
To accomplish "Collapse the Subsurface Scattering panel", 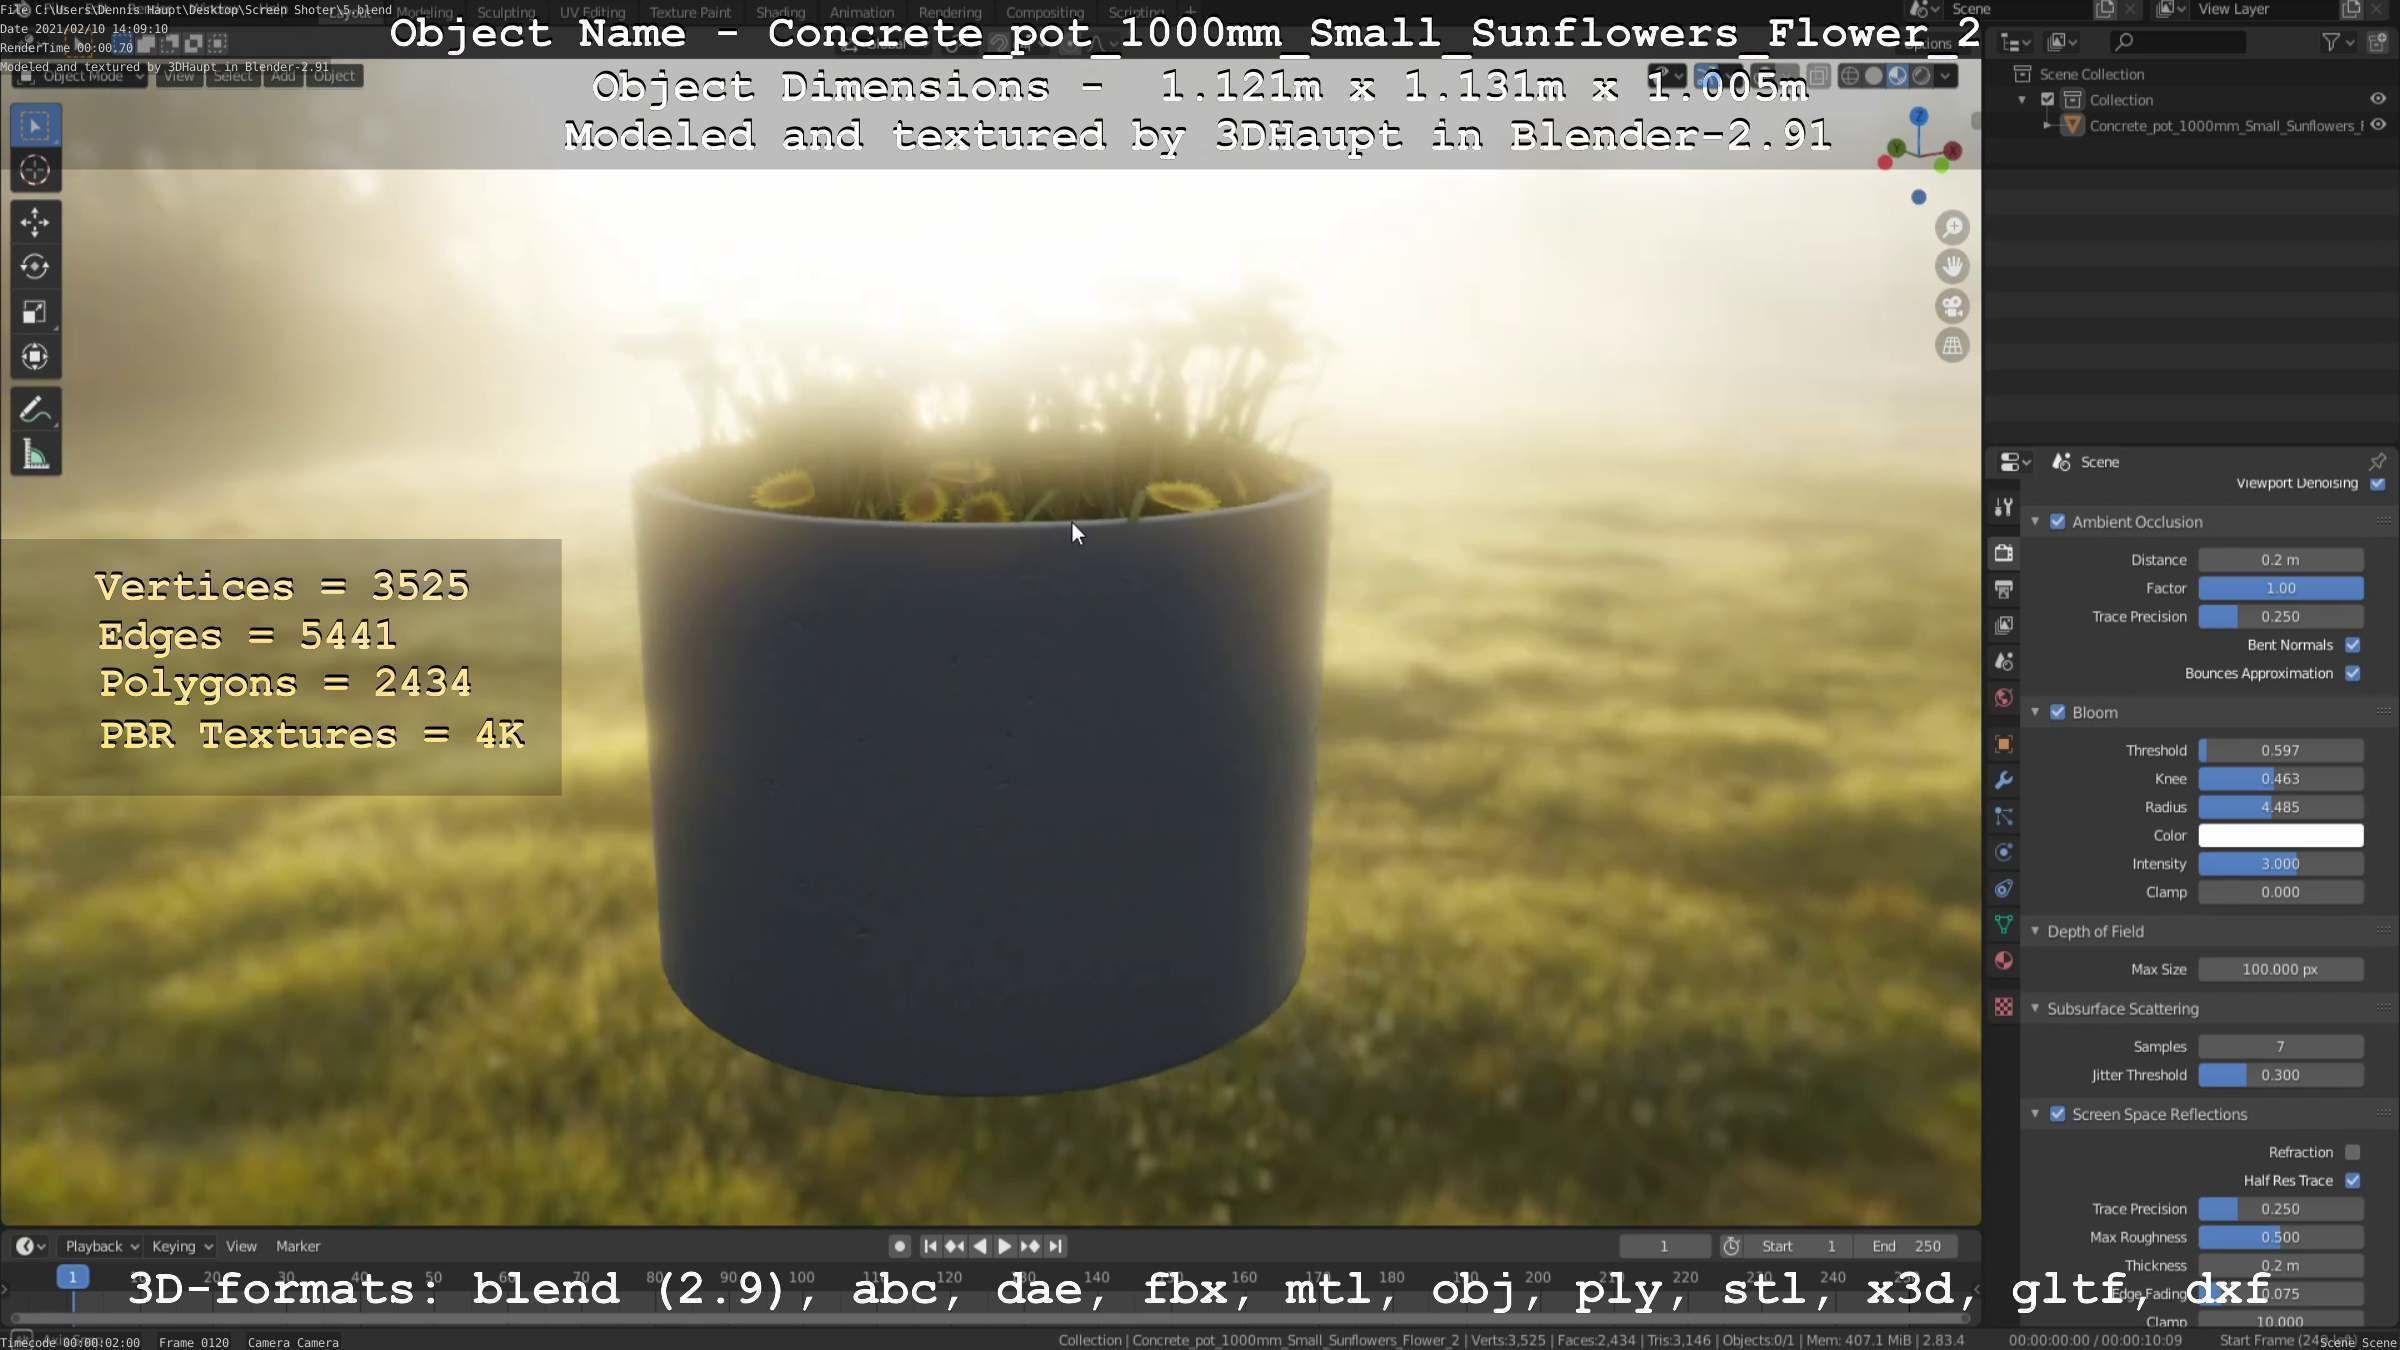I will [2035, 1009].
